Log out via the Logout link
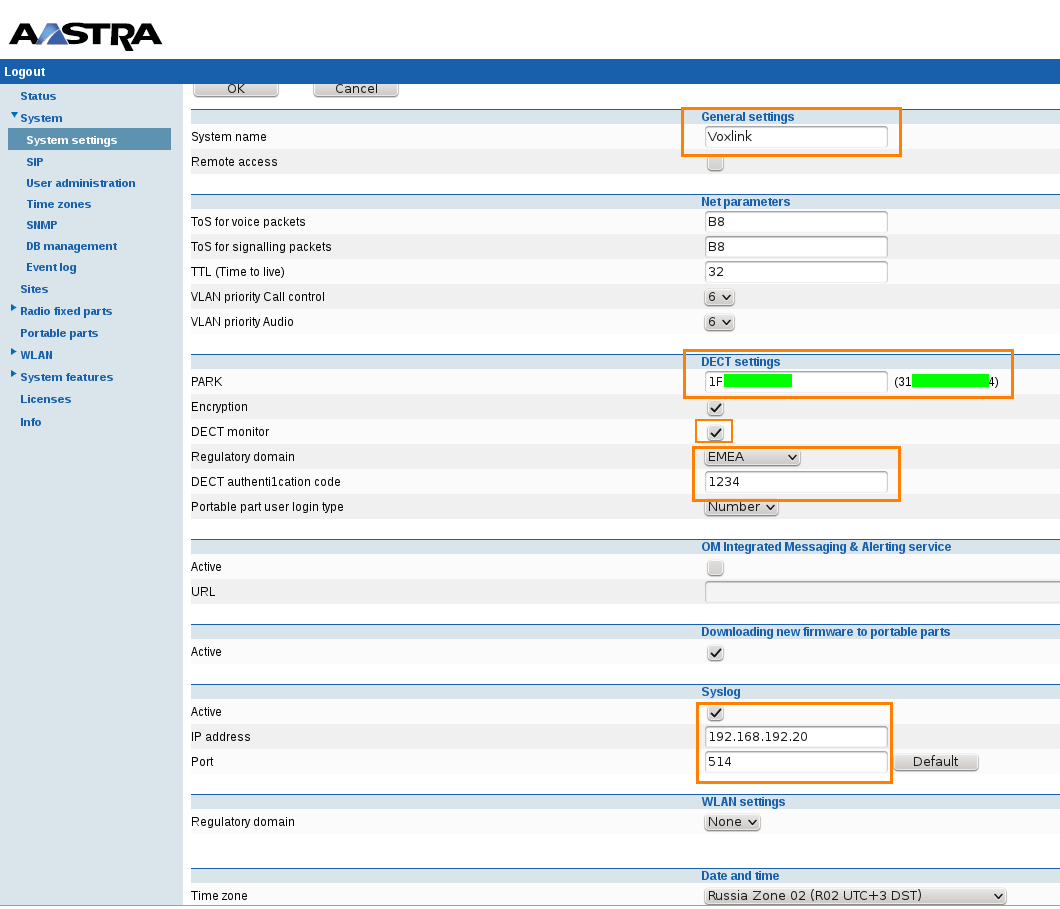Image resolution: width=1060 pixels, height=909 pixels. [24, 72]
